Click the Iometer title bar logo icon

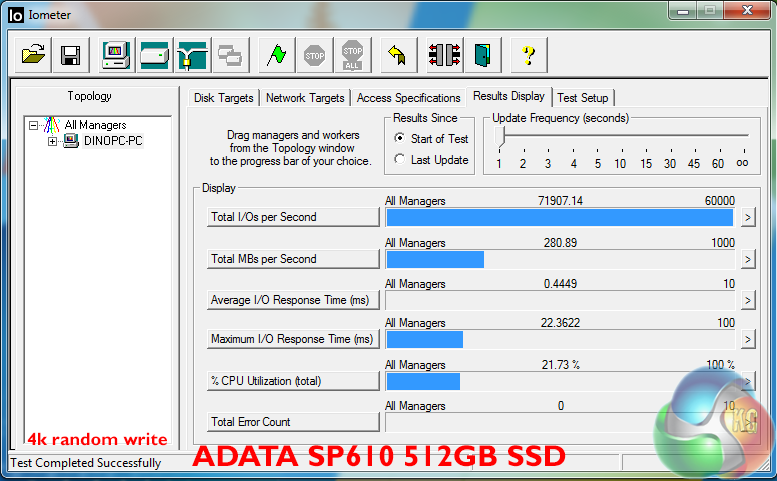click(x=16, y=15)
